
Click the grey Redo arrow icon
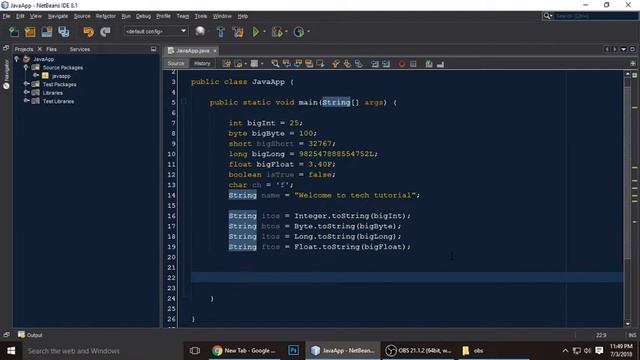tap(105, 32)
